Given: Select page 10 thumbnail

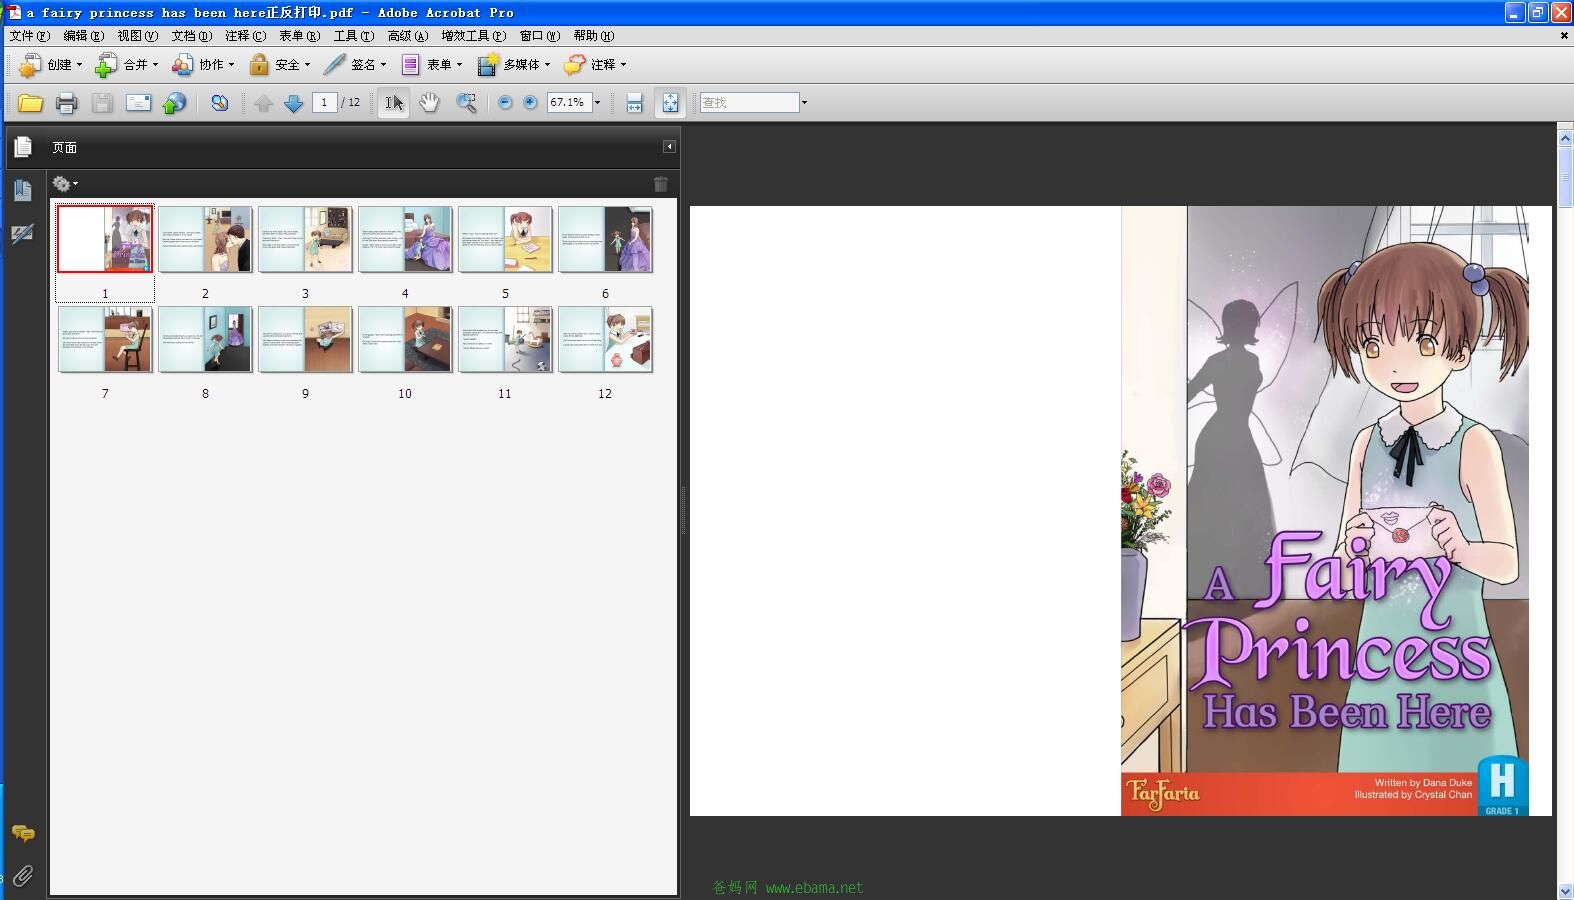Looking at the screenshot, I should coord(405,339).
